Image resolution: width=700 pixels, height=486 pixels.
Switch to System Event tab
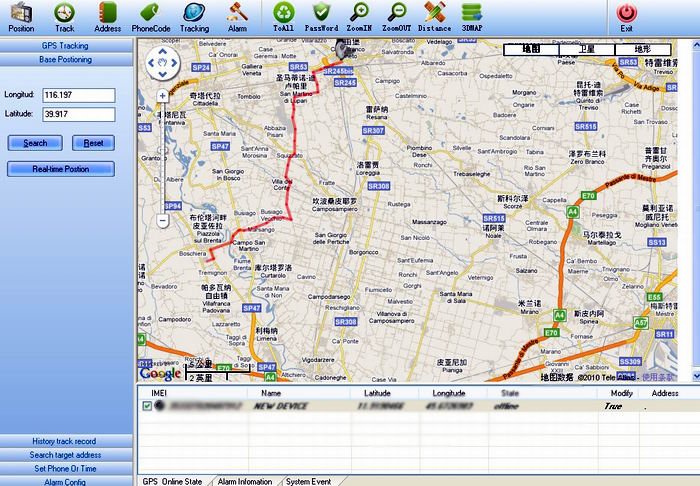309,481
